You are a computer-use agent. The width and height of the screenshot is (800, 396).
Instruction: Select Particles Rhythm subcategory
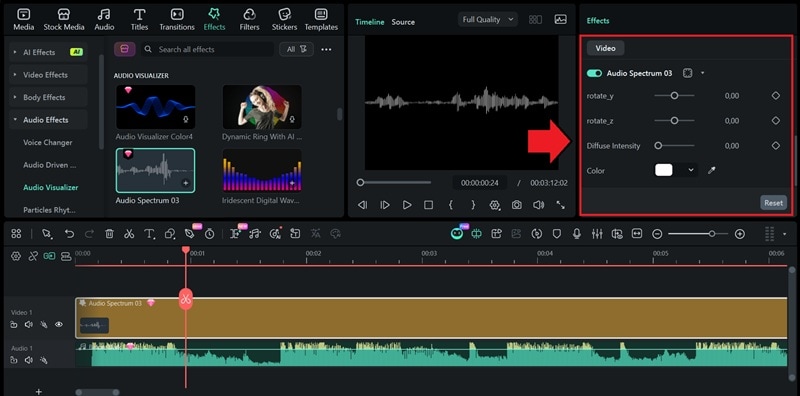pos(49,210)
